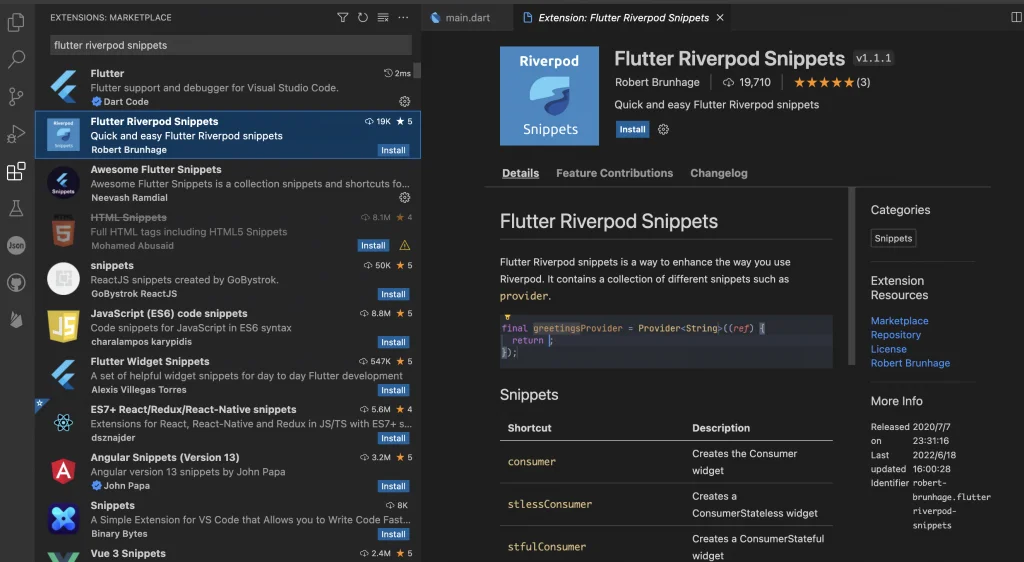The height and width of the screenshot is (562, 1024).
Task: Open the License link
Action: point(888,349)
